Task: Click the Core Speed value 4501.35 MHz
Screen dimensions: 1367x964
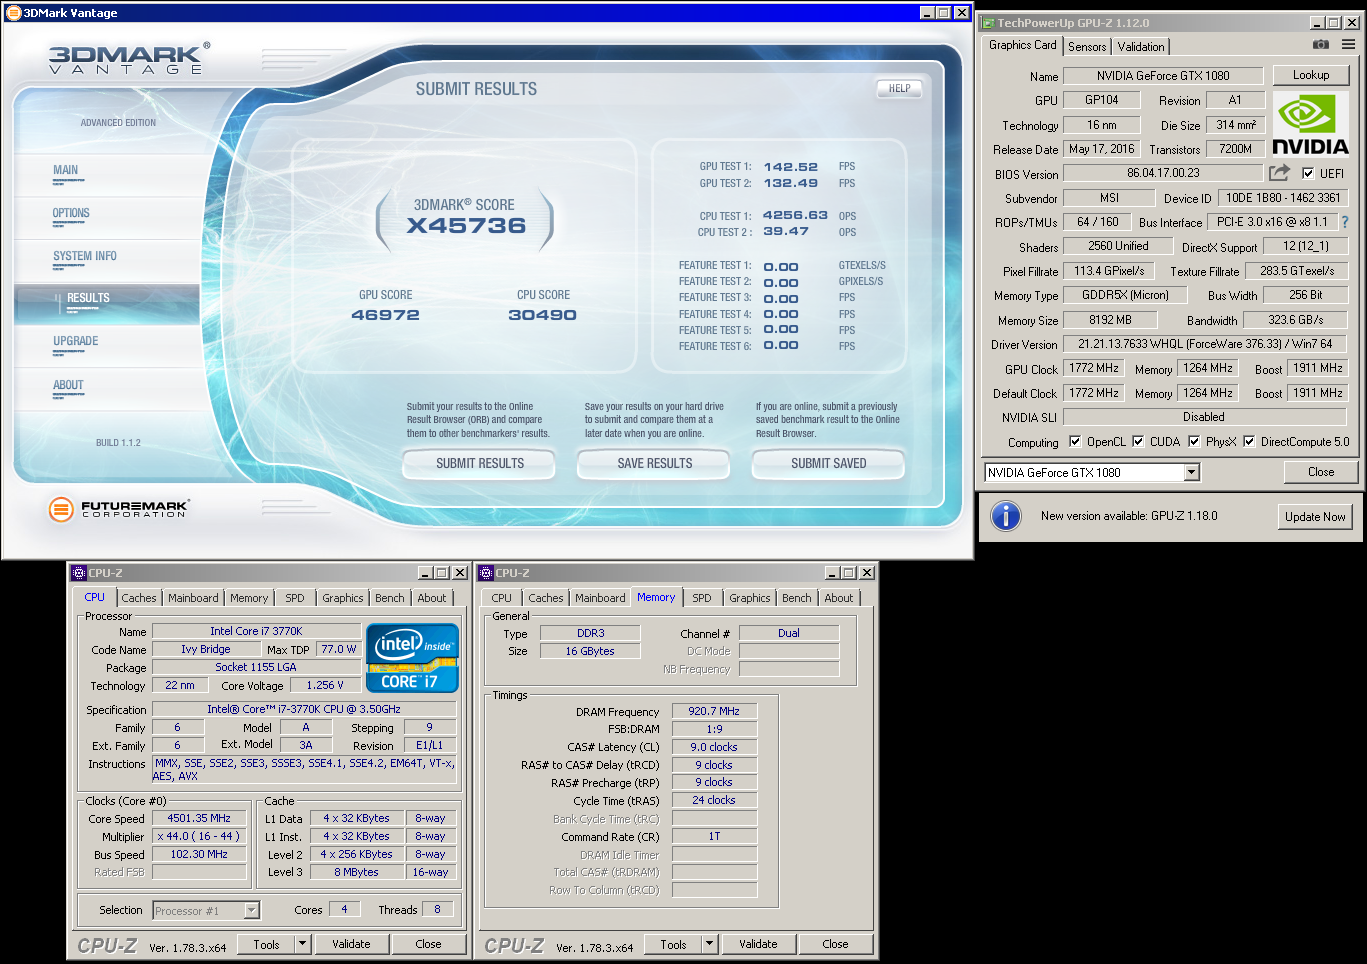Action: [x=199, y=818]
